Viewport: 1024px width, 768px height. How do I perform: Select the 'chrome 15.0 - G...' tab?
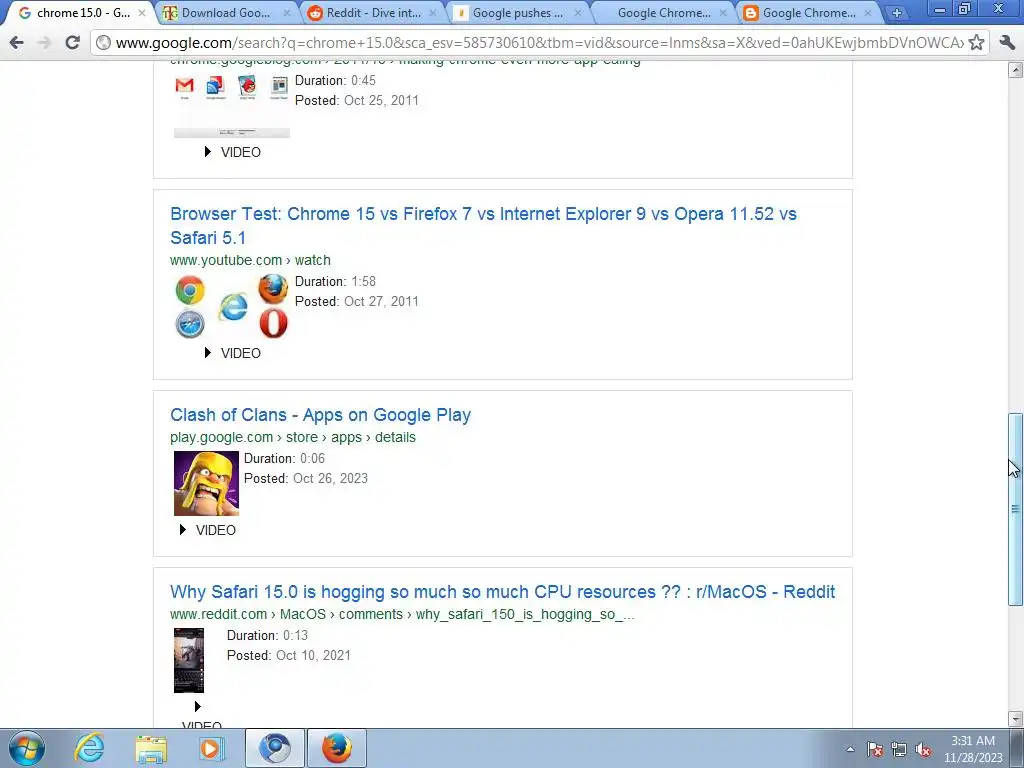click(82, 12)
